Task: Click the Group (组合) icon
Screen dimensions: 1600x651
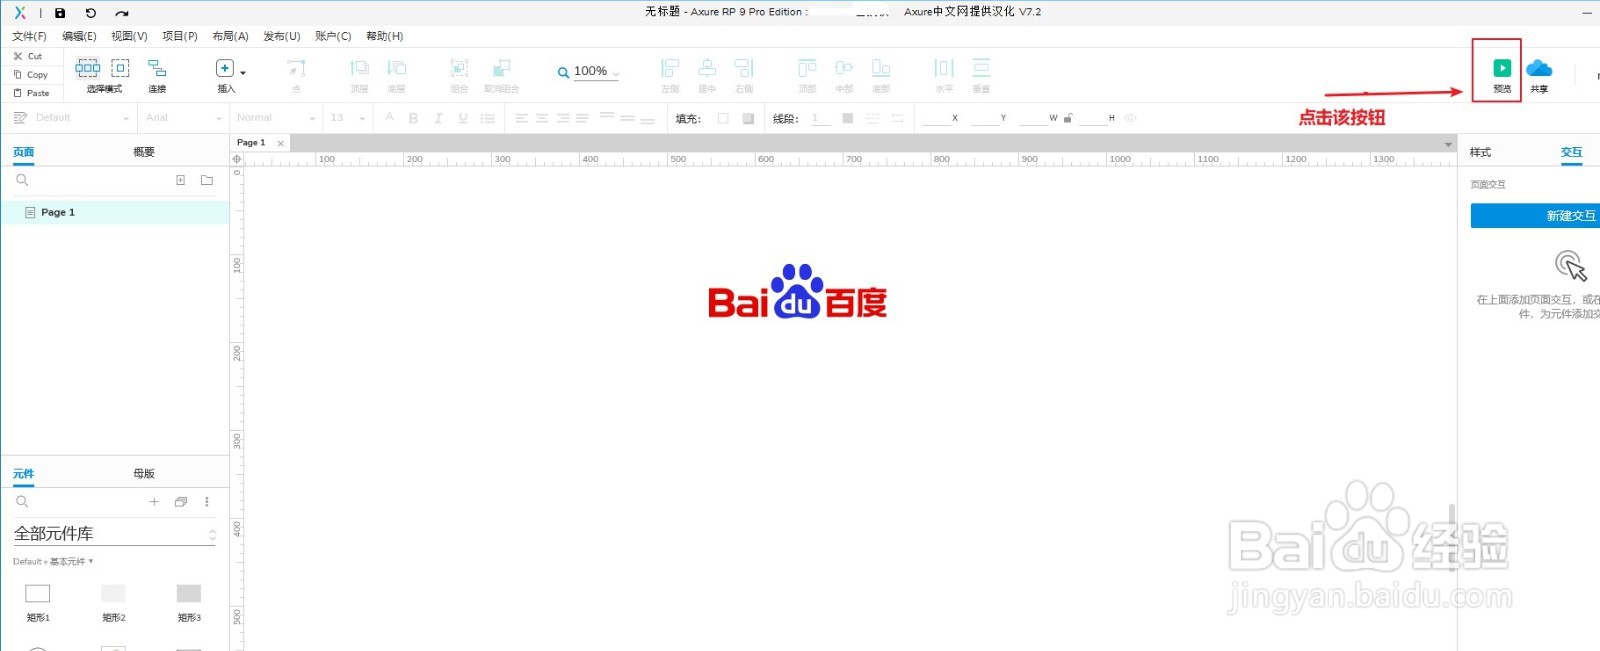Action: click(x=459, y=68)
